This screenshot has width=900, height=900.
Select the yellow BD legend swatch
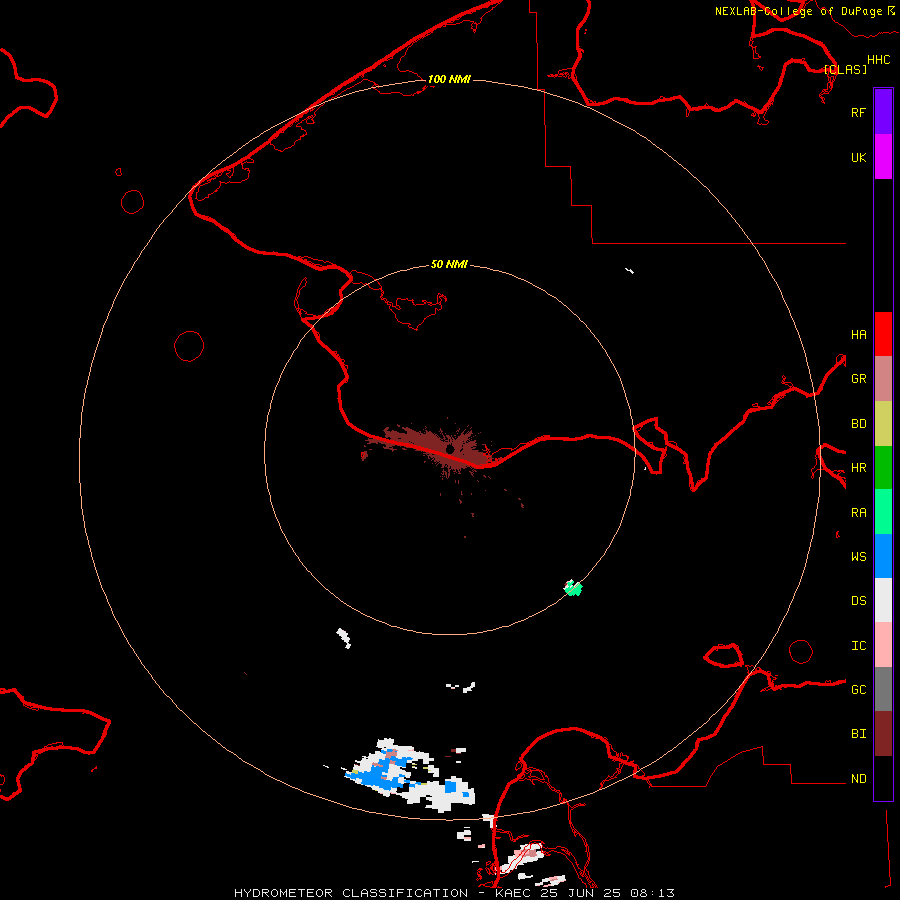coord(883,424)
